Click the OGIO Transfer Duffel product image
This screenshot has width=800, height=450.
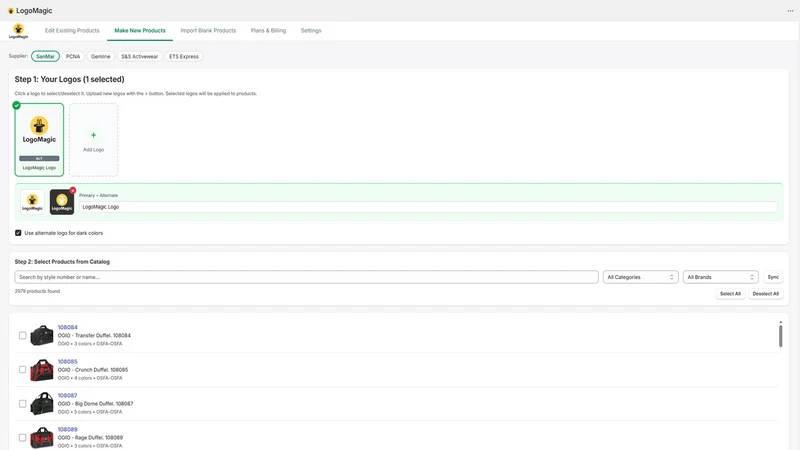tap(42, 336)
